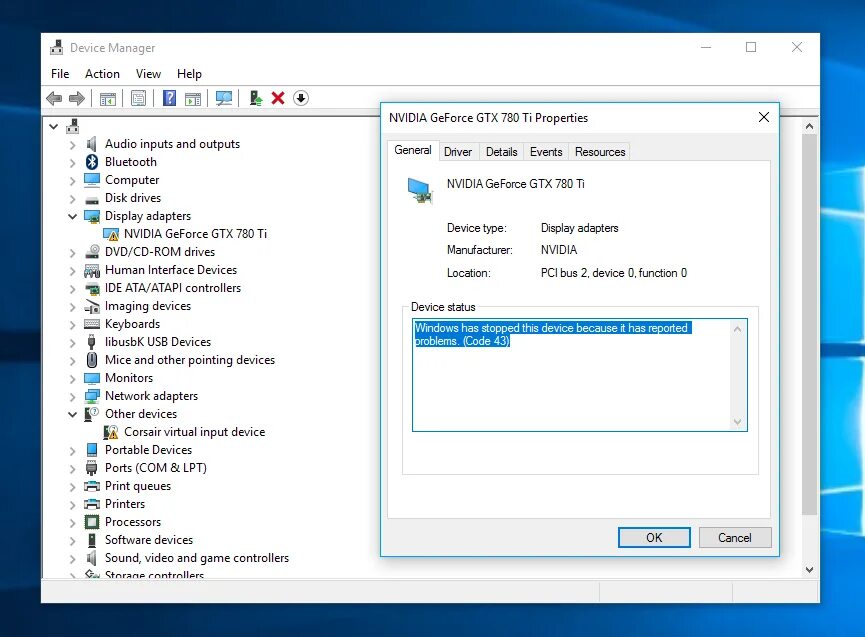
Task: Click the NVIDIA GeForce warning icon in tree
Action: [111, 234]
